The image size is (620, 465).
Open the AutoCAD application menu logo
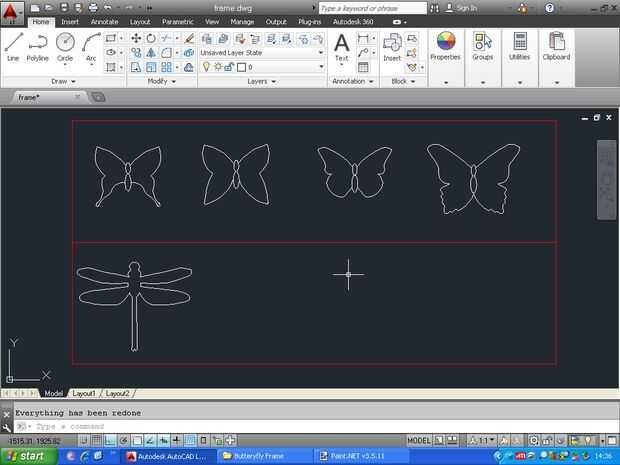11,13
